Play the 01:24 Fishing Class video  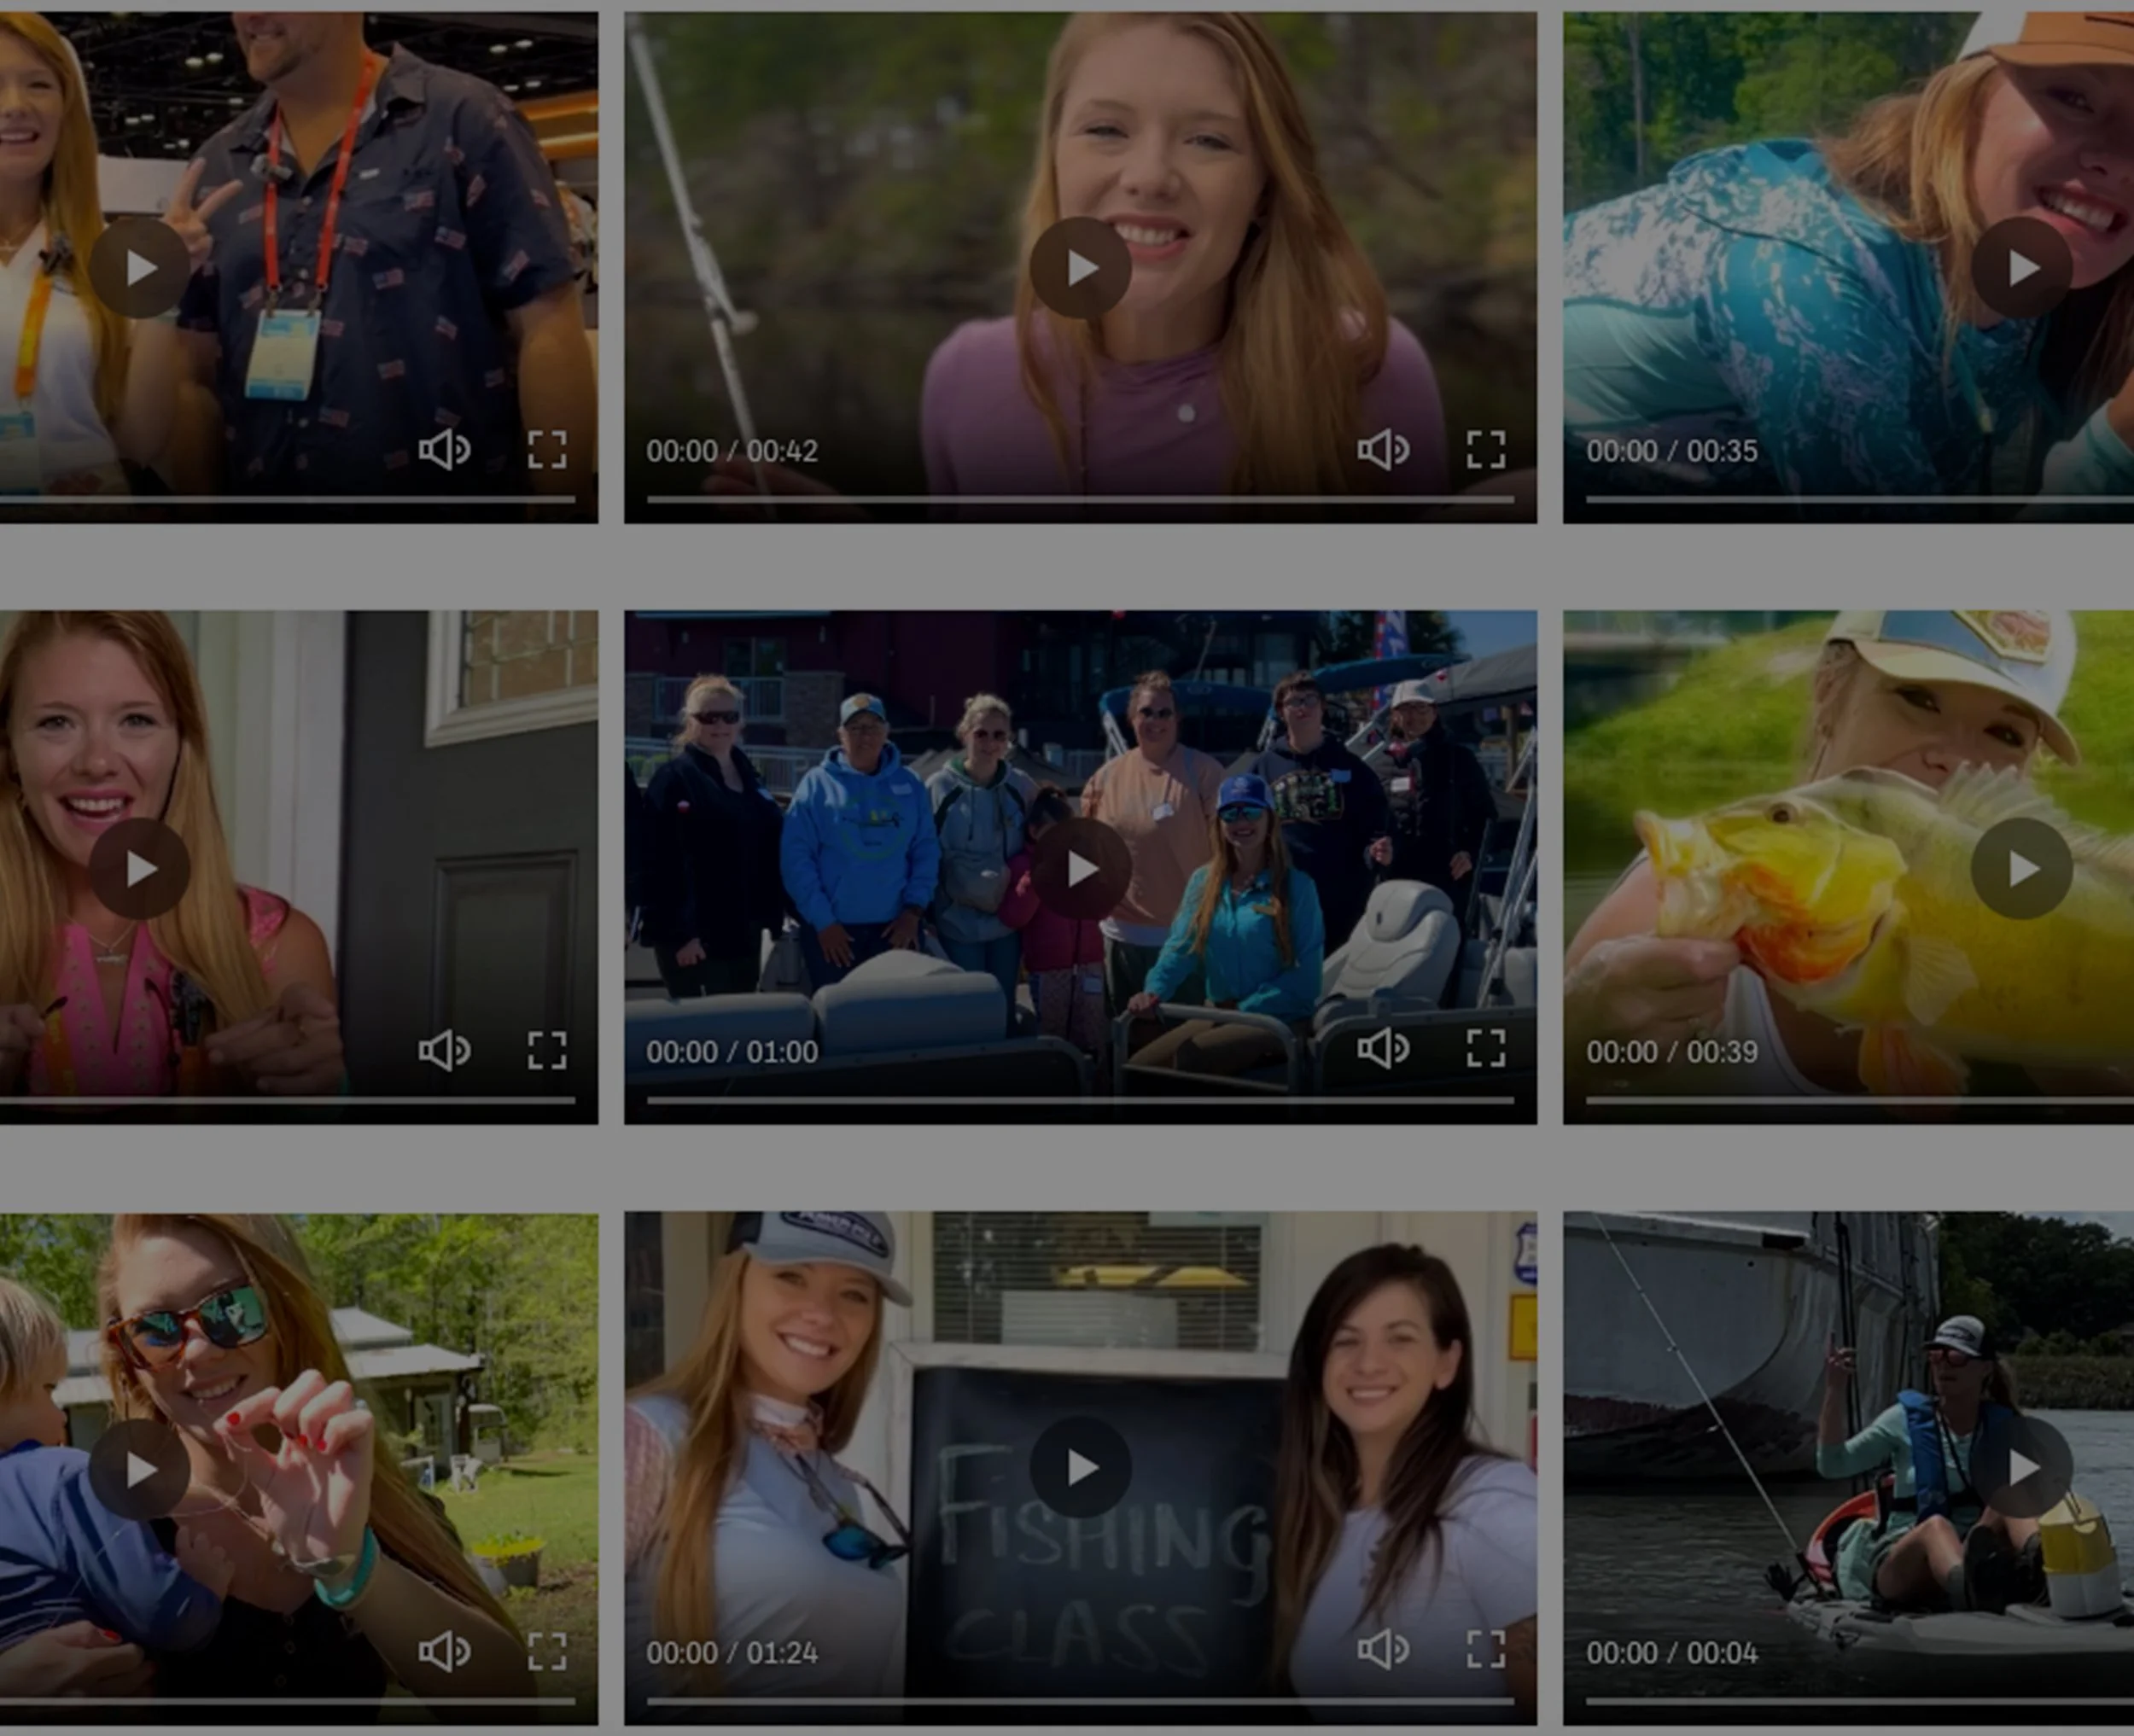1080,1467
